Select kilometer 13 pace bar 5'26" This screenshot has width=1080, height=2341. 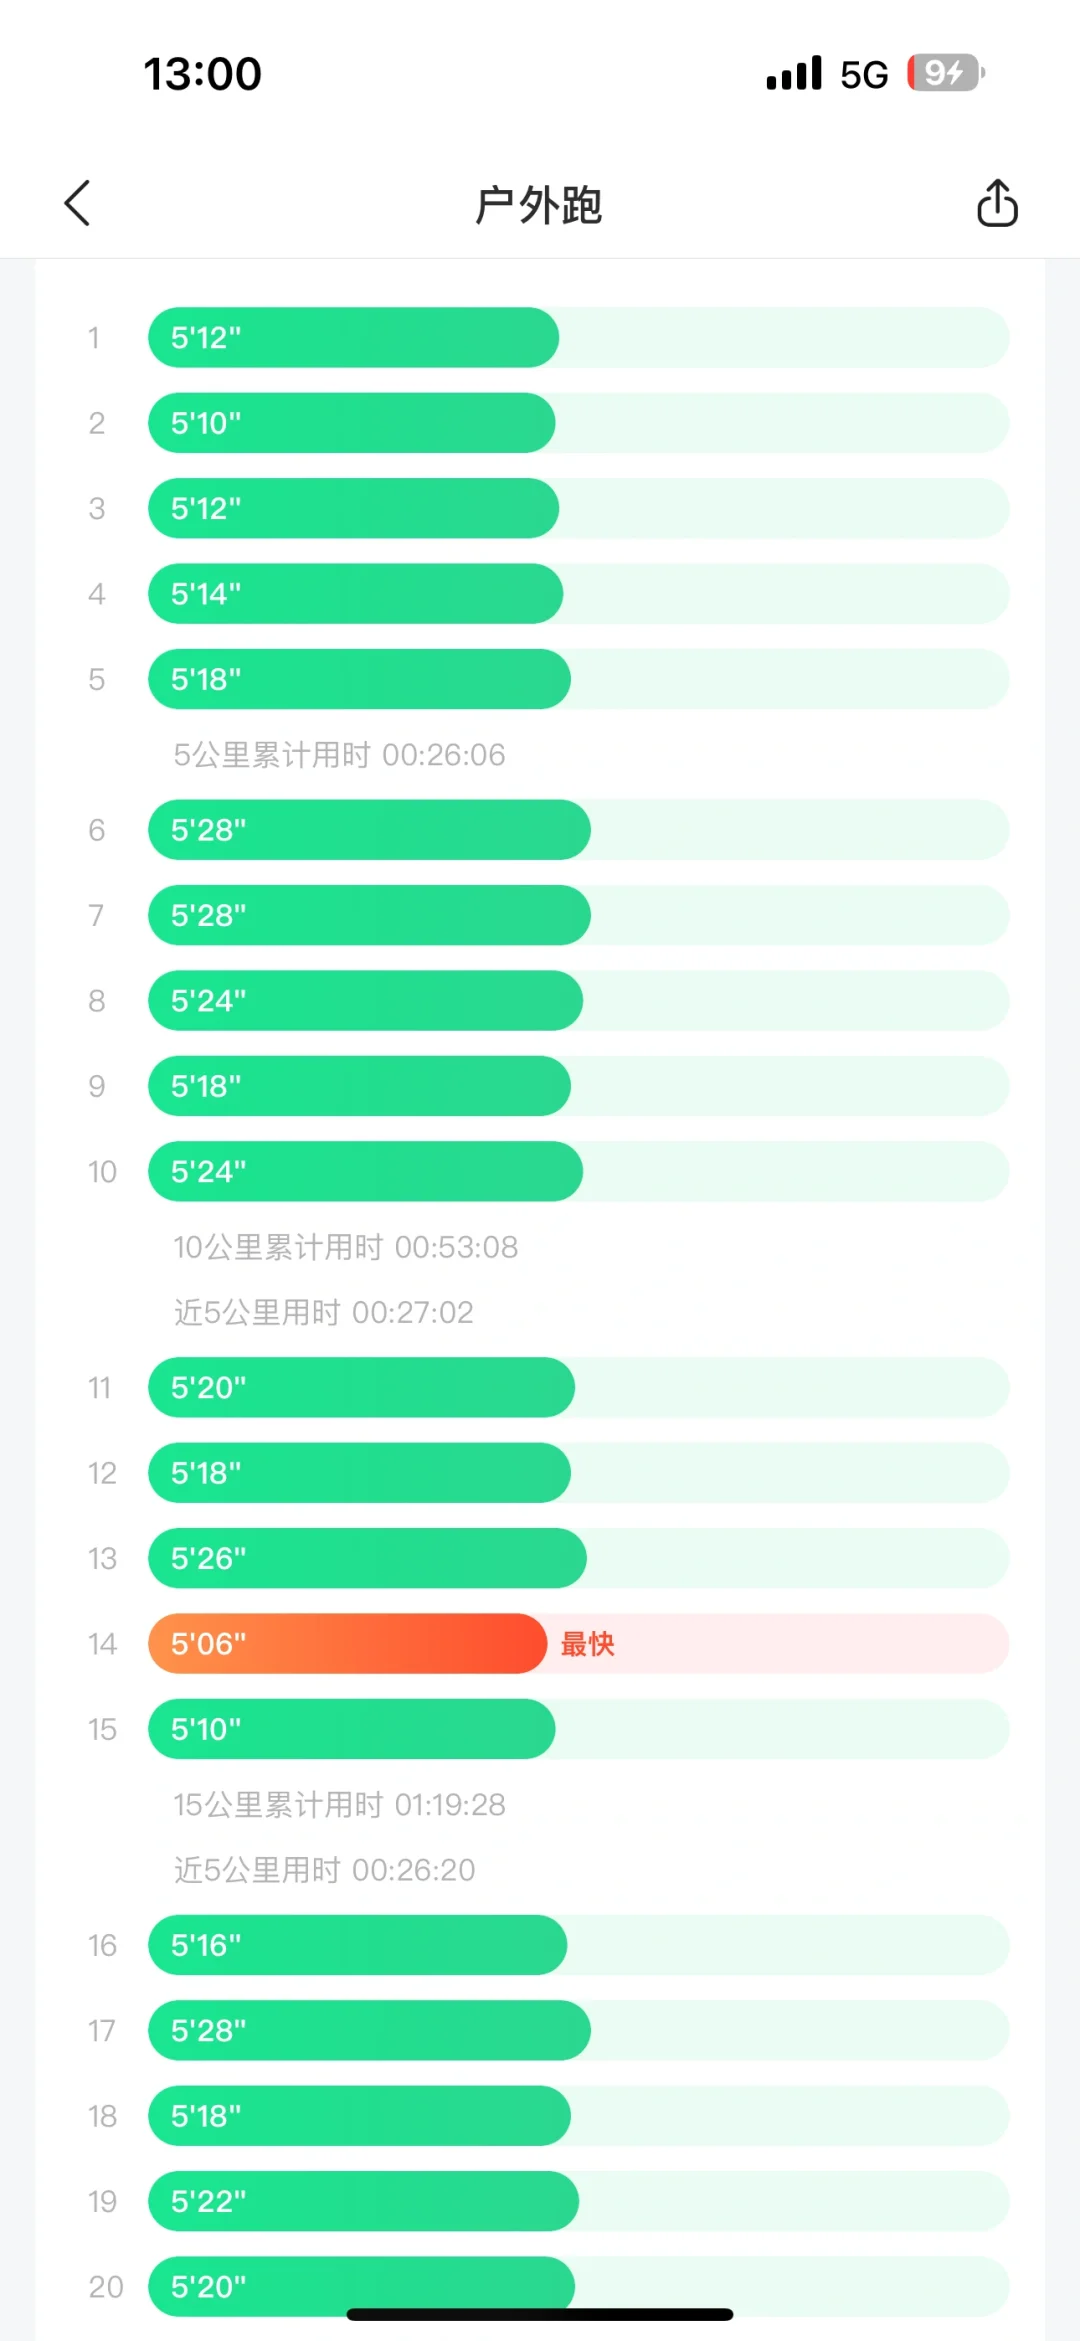click(367, 1558)
